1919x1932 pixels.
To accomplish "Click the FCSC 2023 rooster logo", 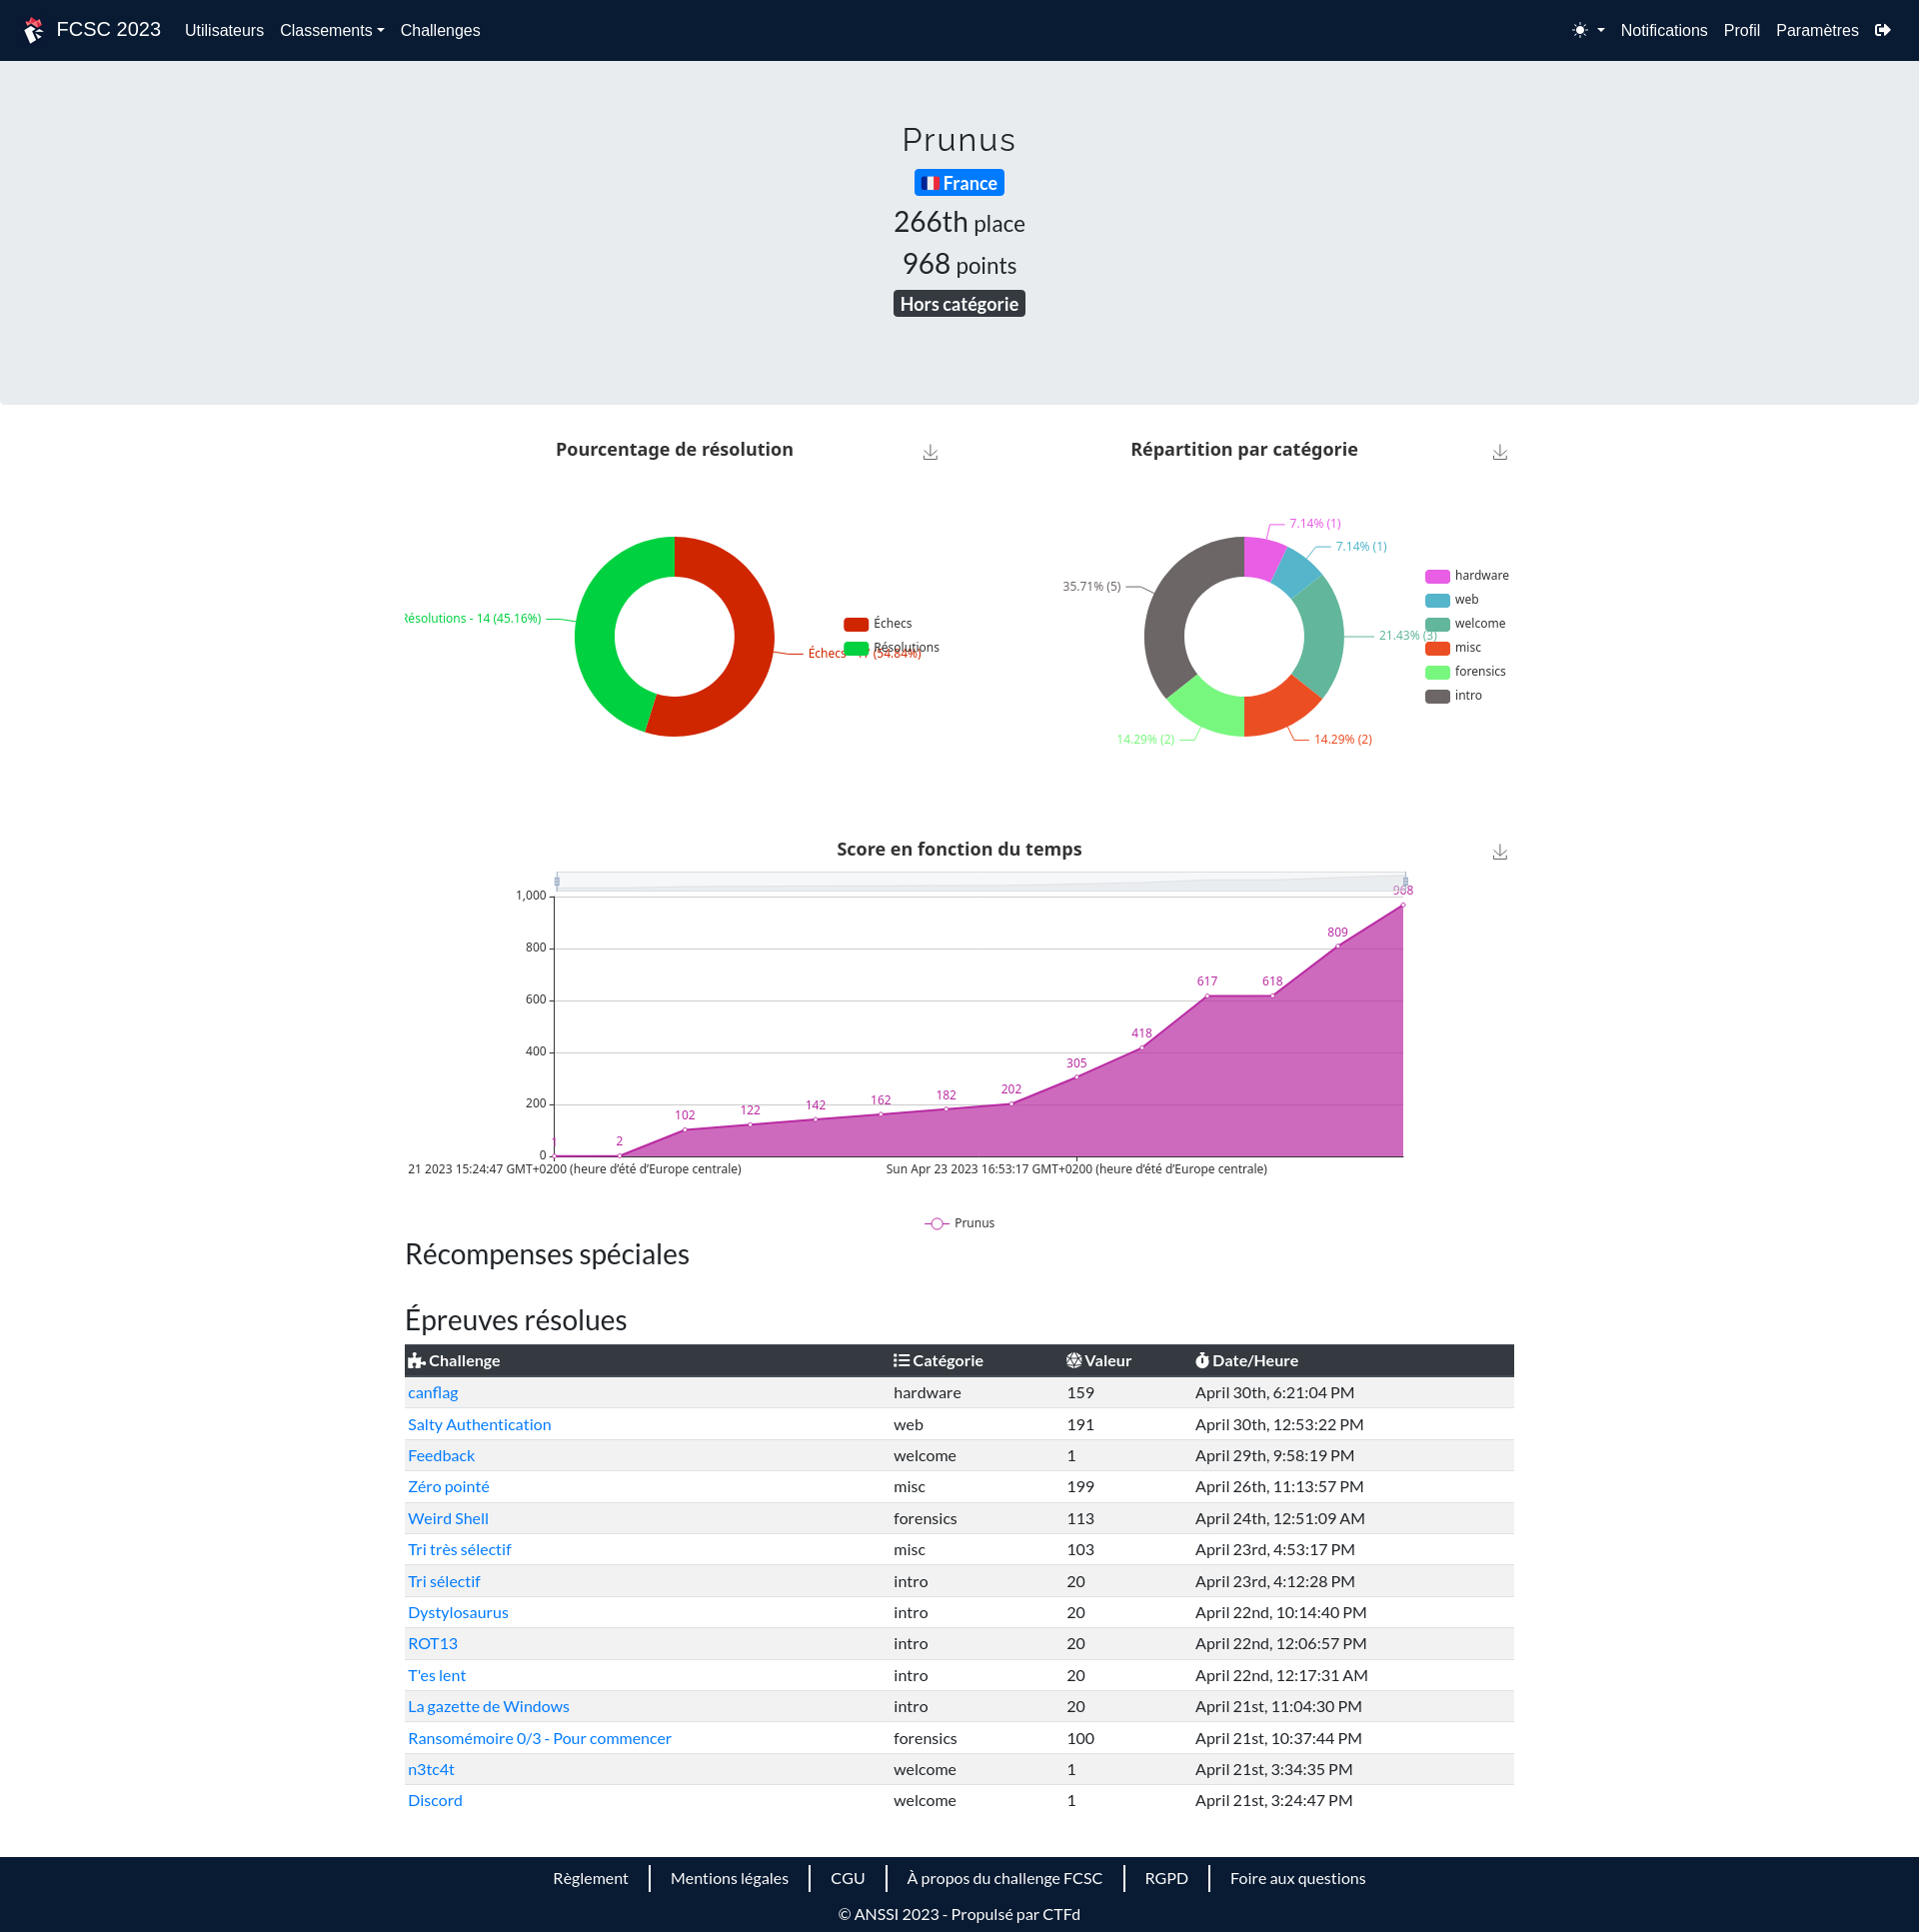I will click(x=34, y=30).
